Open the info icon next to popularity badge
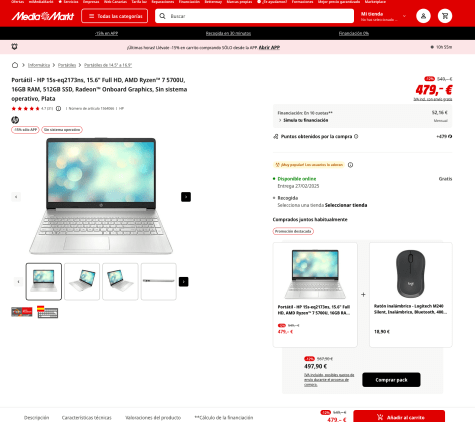The width and height of the screenshot is (475, 422). (350, 165)
